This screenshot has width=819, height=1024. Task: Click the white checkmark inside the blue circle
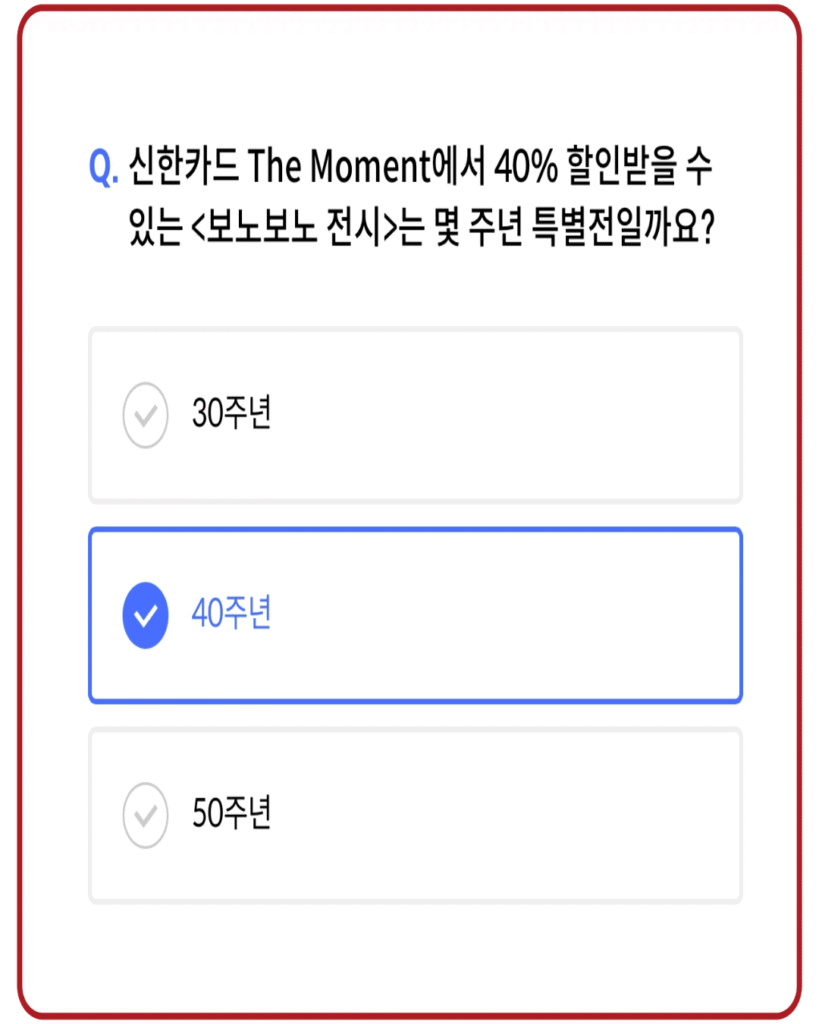point(145,615)
